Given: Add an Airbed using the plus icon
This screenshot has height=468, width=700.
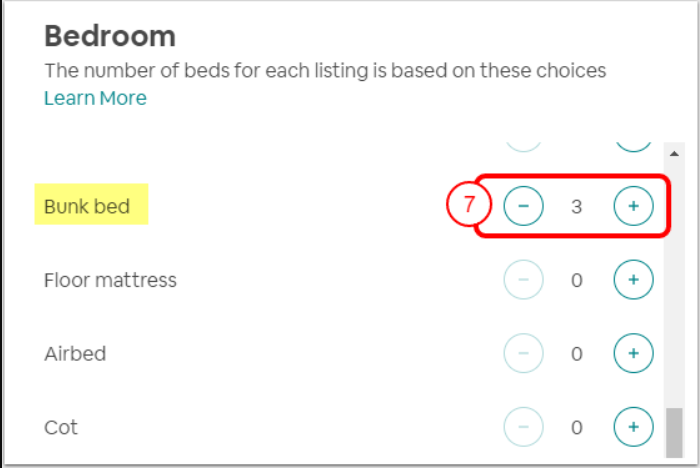Looking at the screenshot, I should pyautogui.click(x=632, y=353).
